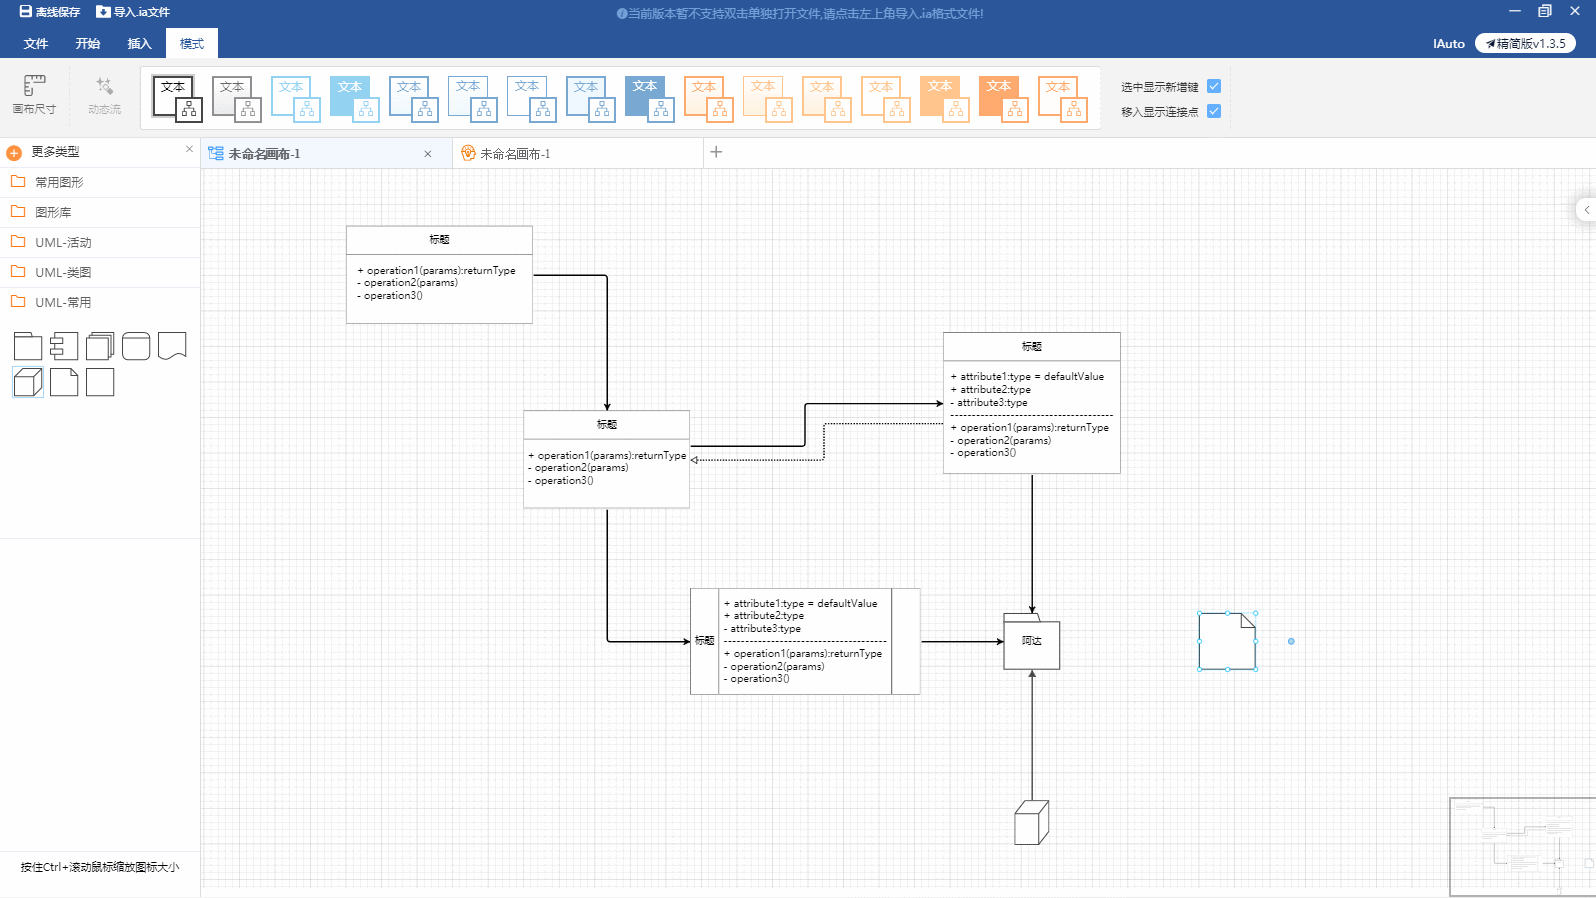Toggle the hover shows connection points checkbox

coord(1214,111)
